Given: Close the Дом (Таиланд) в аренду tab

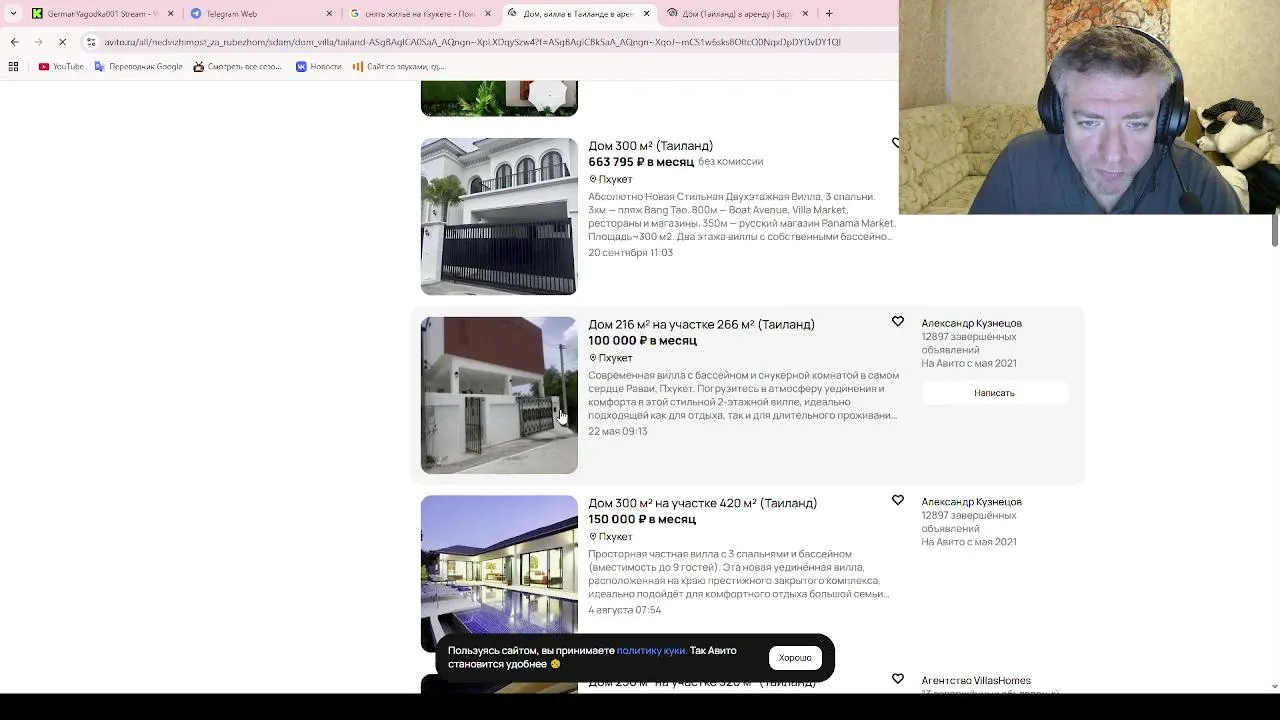Looking at the screenshot, I should (805, 14).
